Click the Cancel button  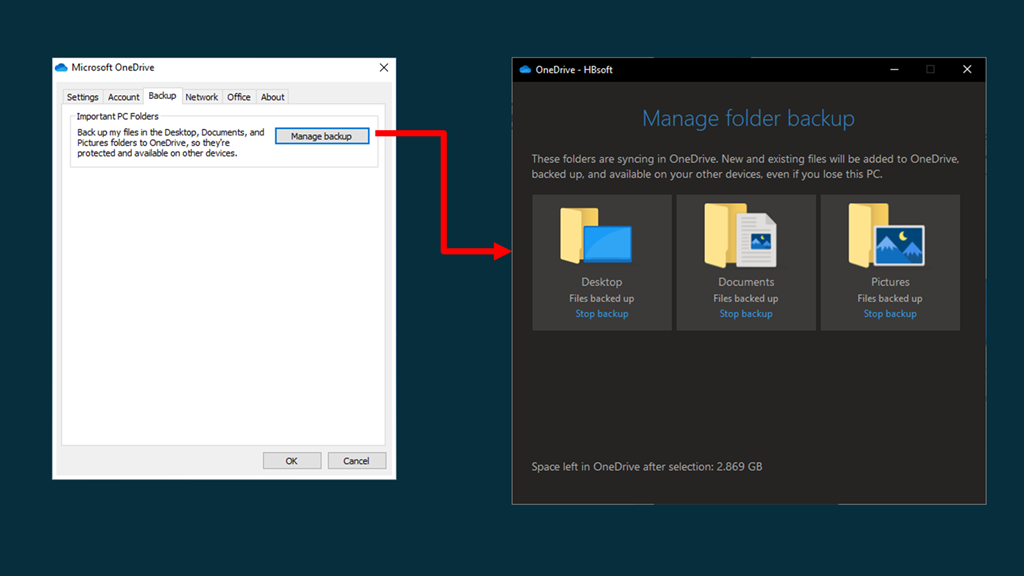point(356,461)
